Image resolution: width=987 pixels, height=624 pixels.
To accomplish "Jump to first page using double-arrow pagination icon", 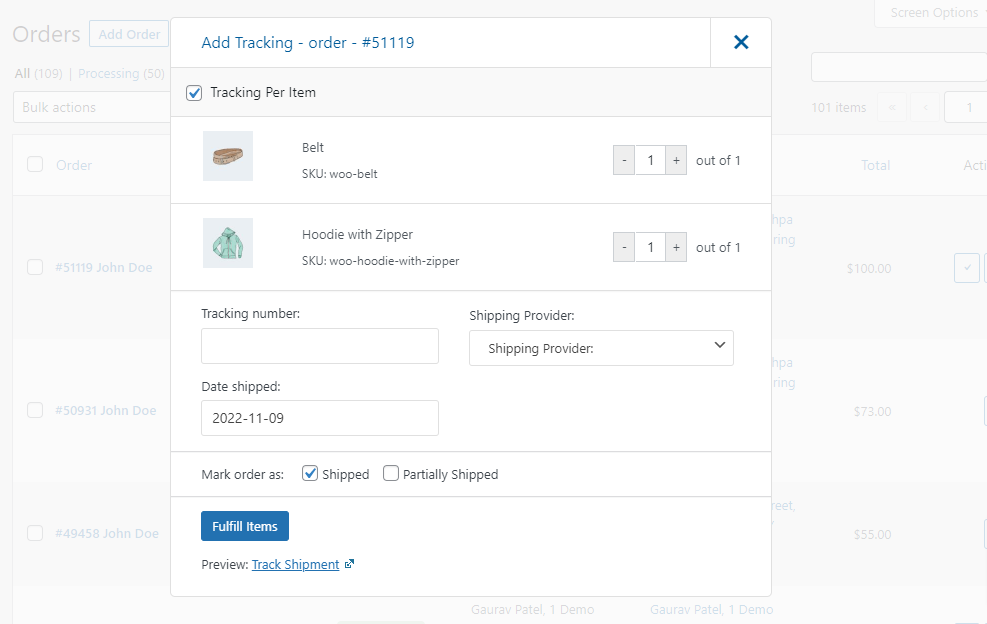I will click(x=892, y=107).
